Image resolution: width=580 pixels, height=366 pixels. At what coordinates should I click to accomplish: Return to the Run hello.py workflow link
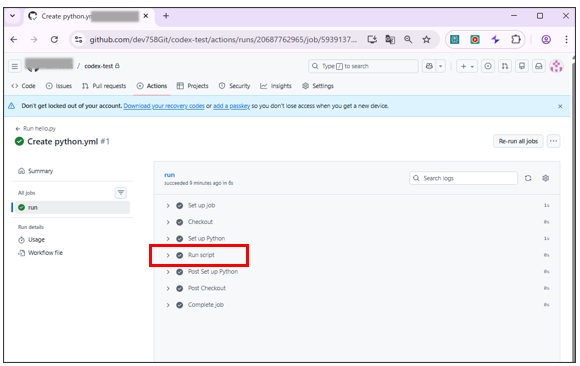click(36, 129)
